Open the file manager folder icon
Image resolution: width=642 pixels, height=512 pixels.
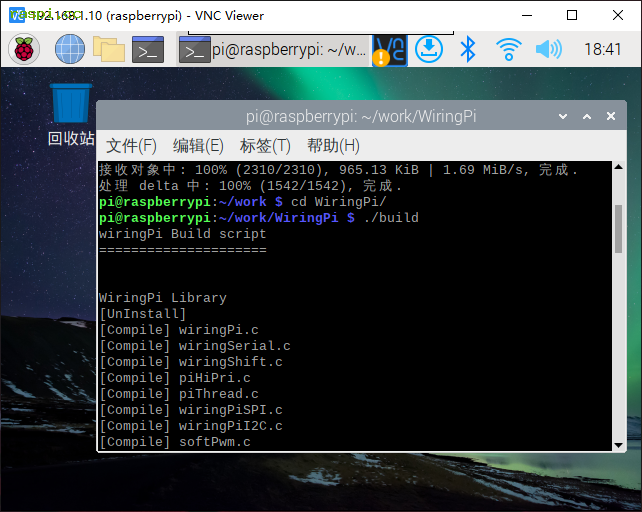point(108,49)
